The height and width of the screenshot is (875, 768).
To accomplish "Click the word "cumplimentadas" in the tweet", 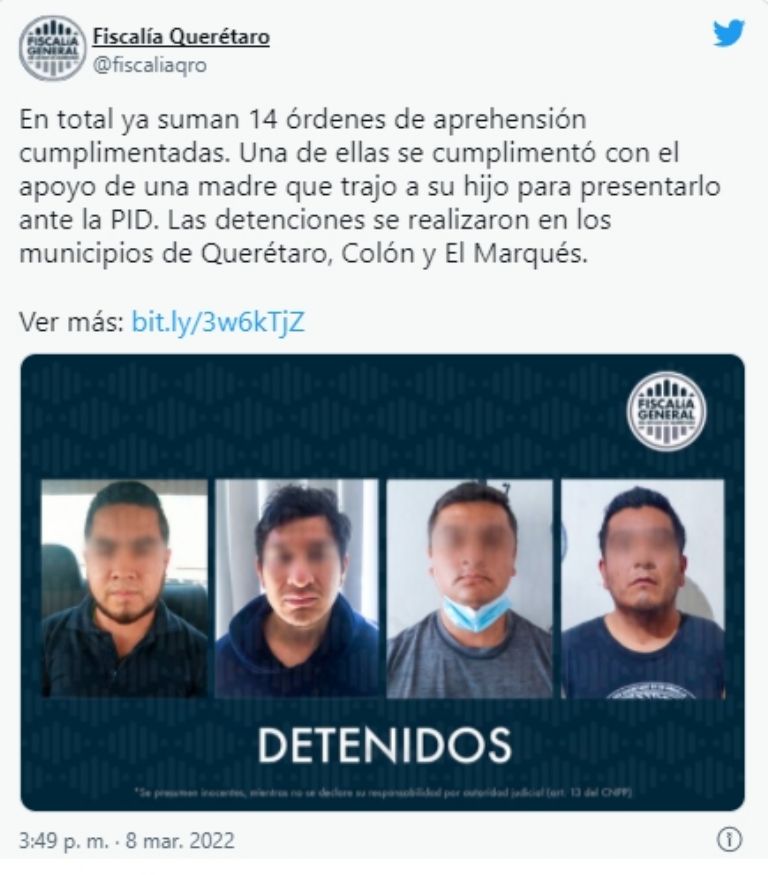I will [x=124, y=153].
